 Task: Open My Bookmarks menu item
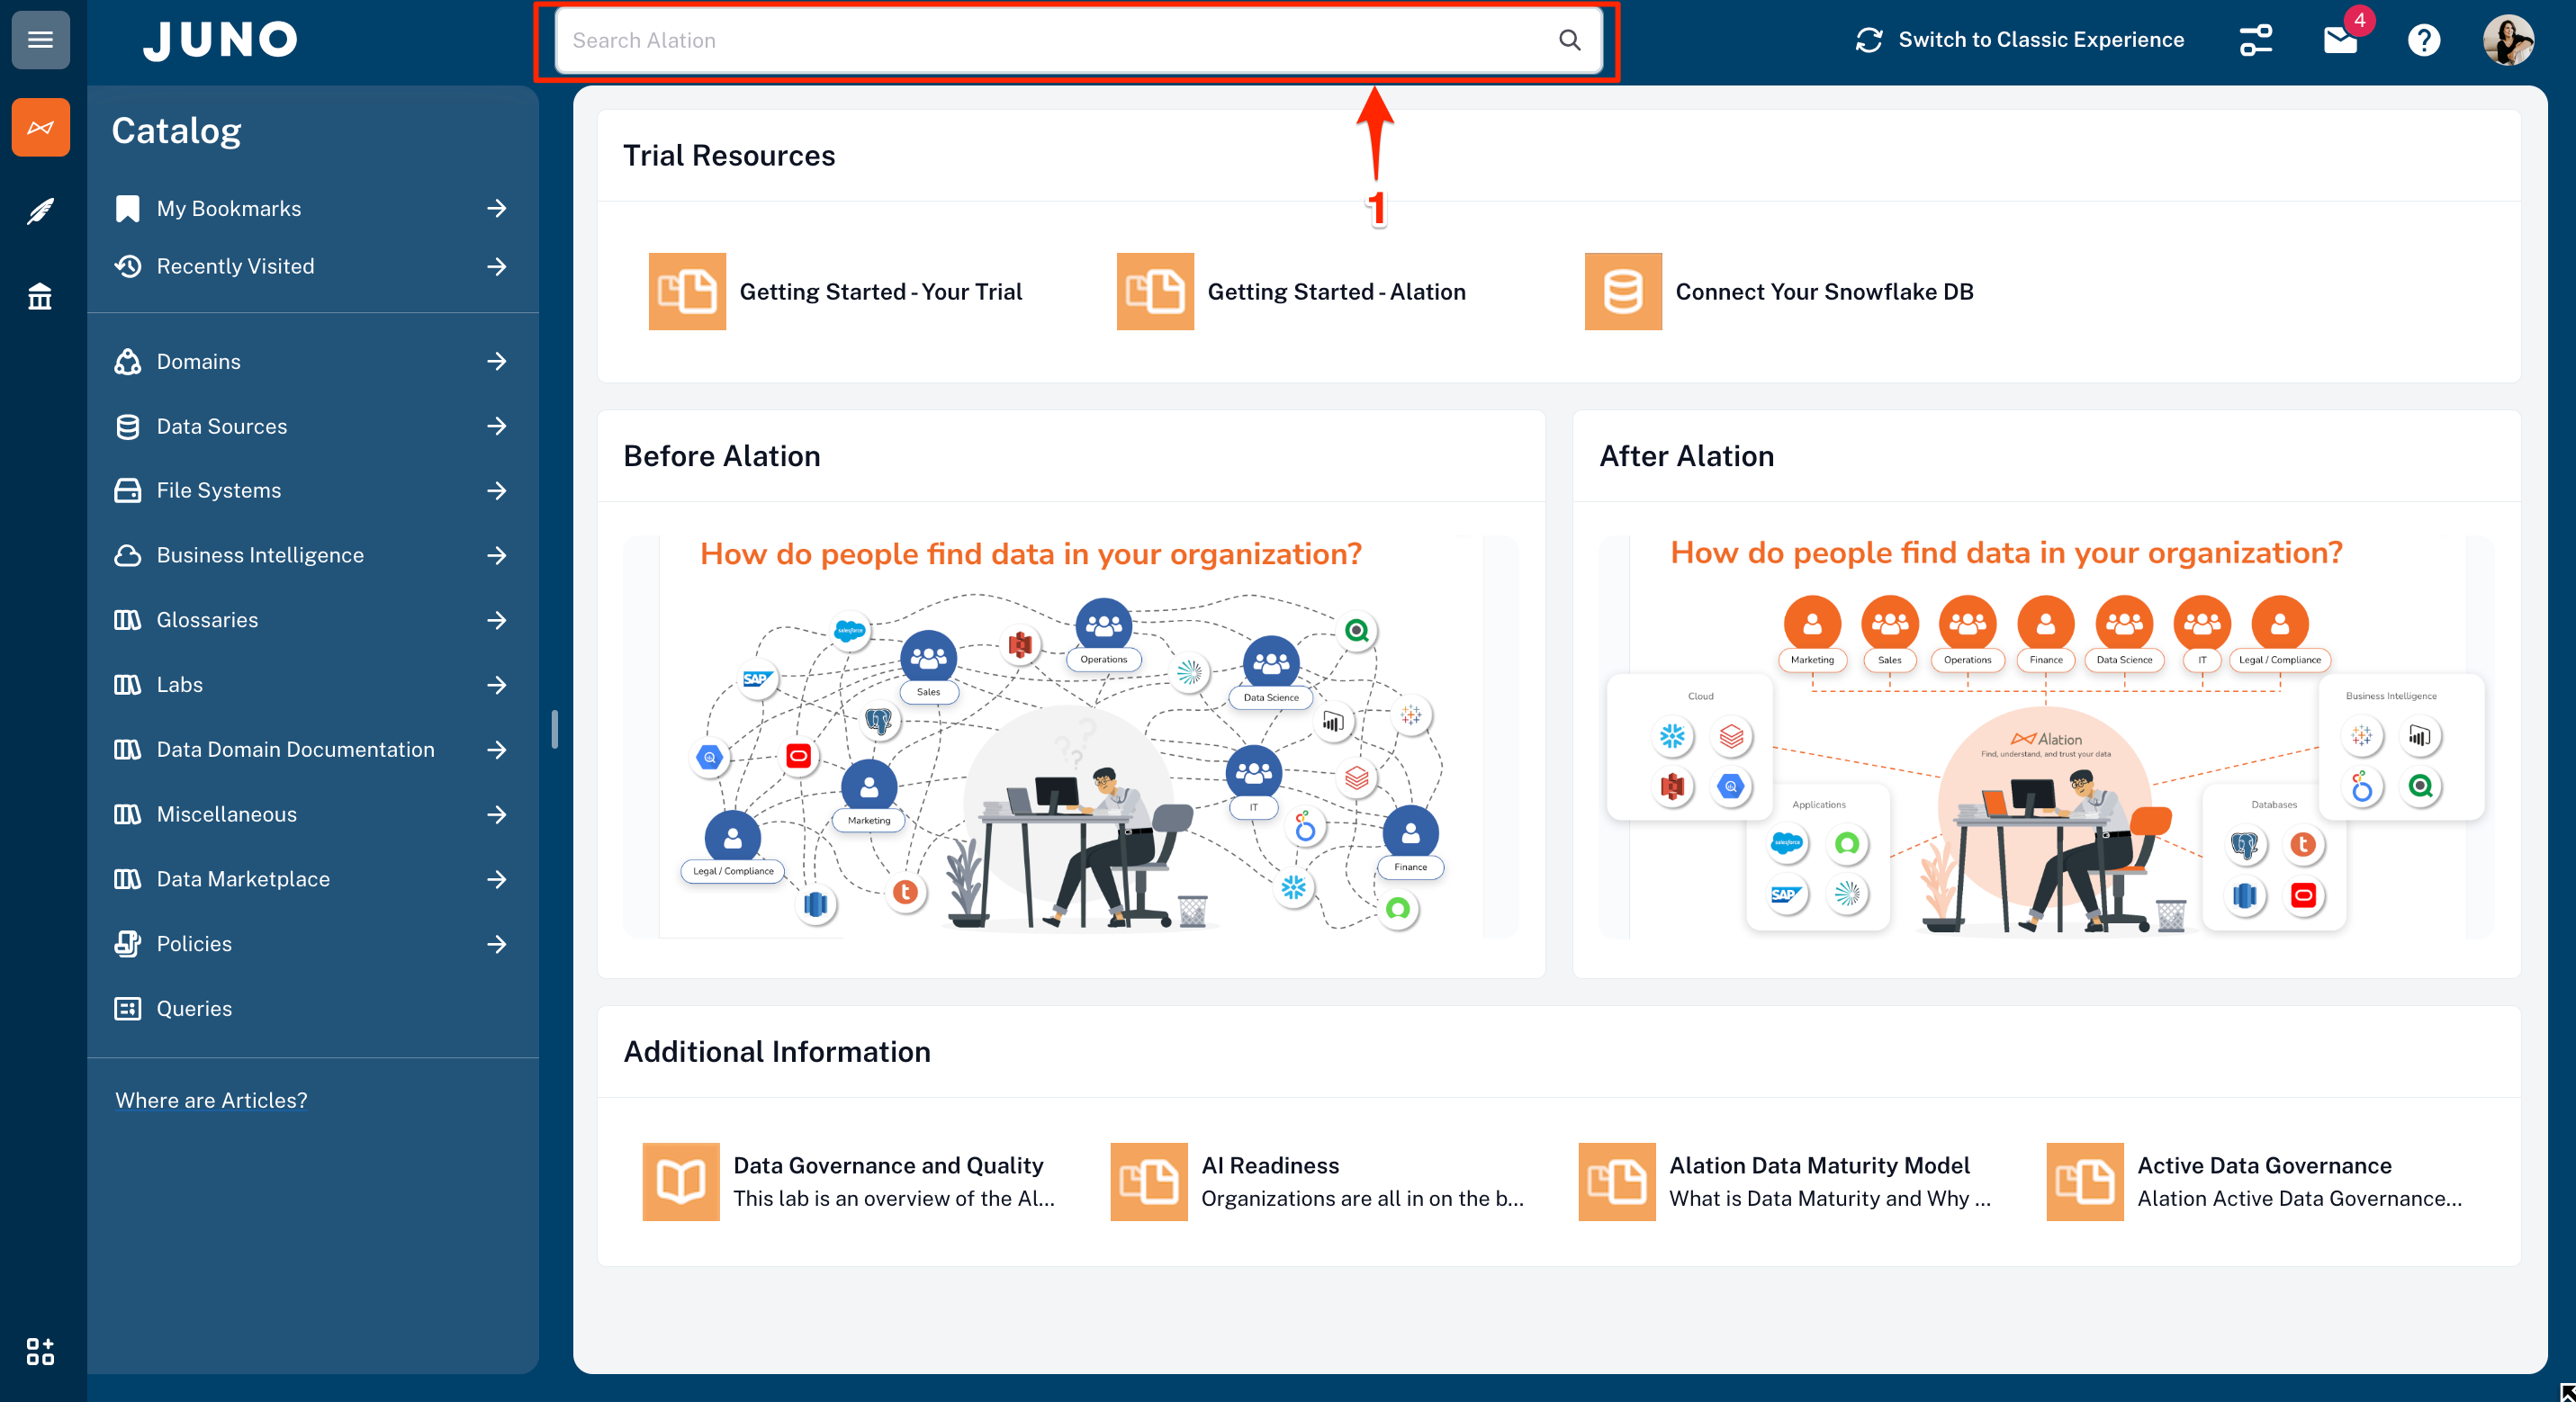point(229,208)
